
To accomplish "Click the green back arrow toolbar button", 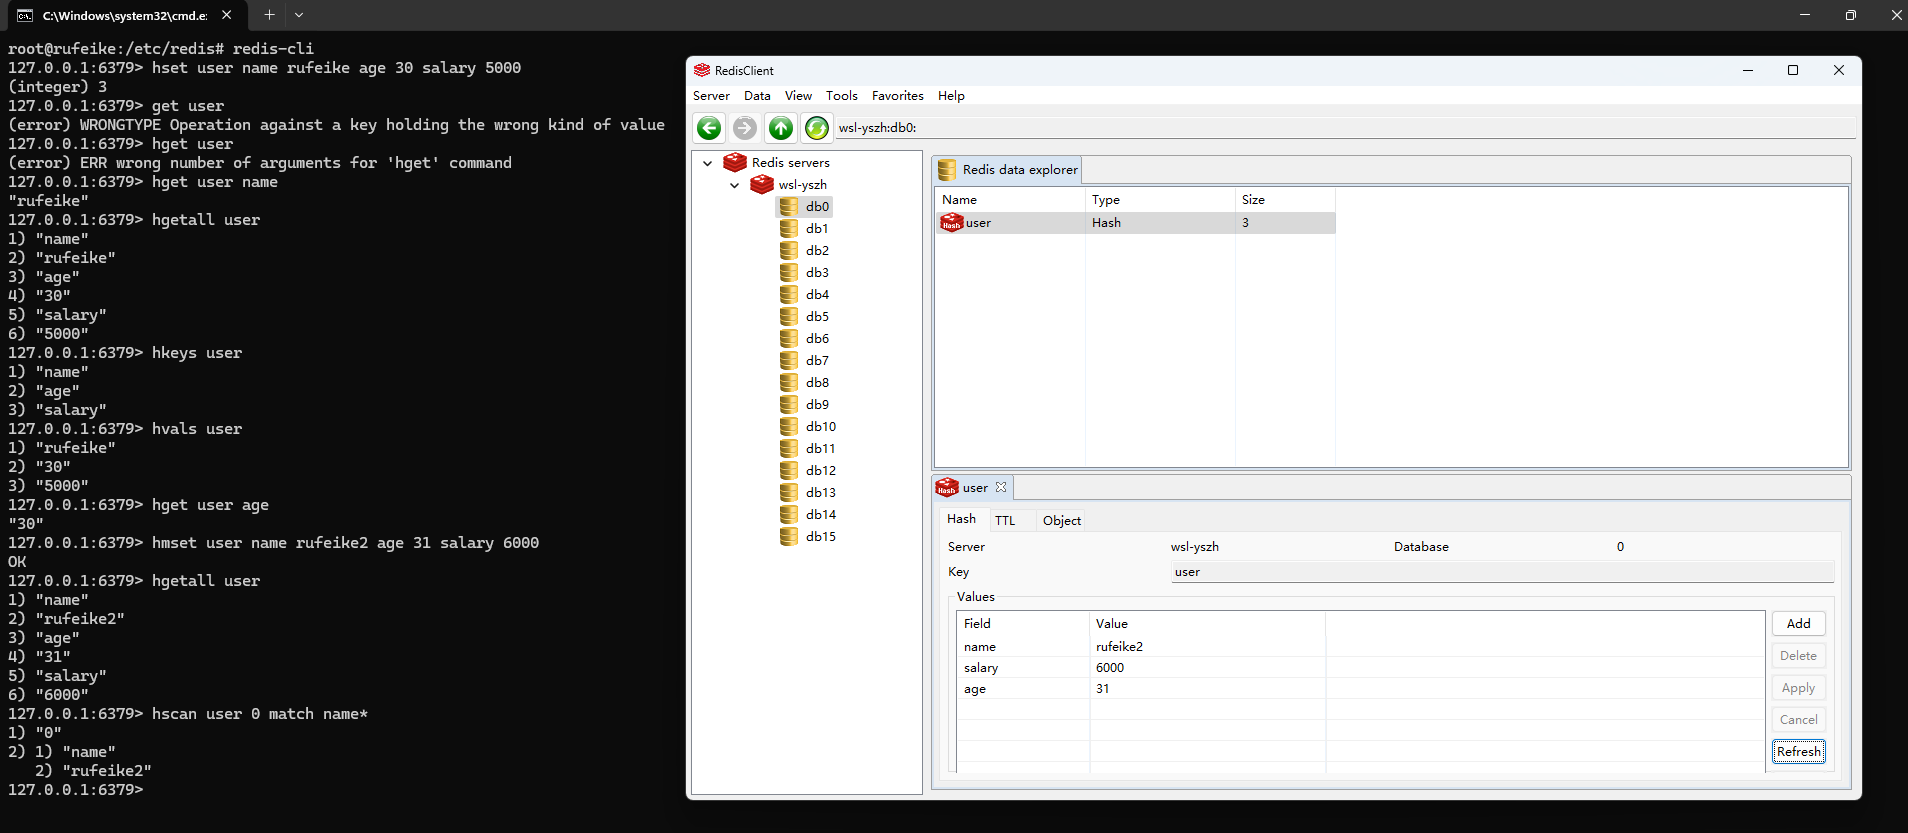I will tap(709, 128).
